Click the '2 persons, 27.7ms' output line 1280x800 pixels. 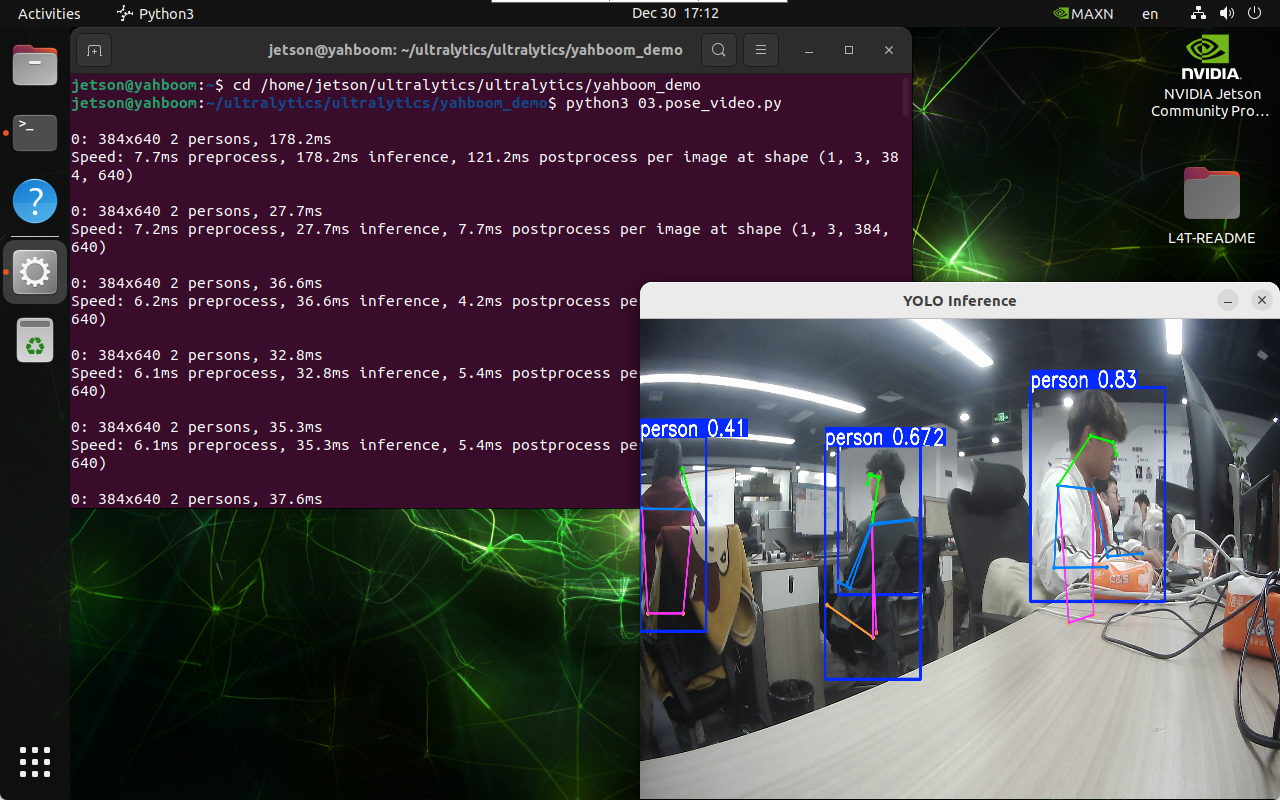point(197,211)
